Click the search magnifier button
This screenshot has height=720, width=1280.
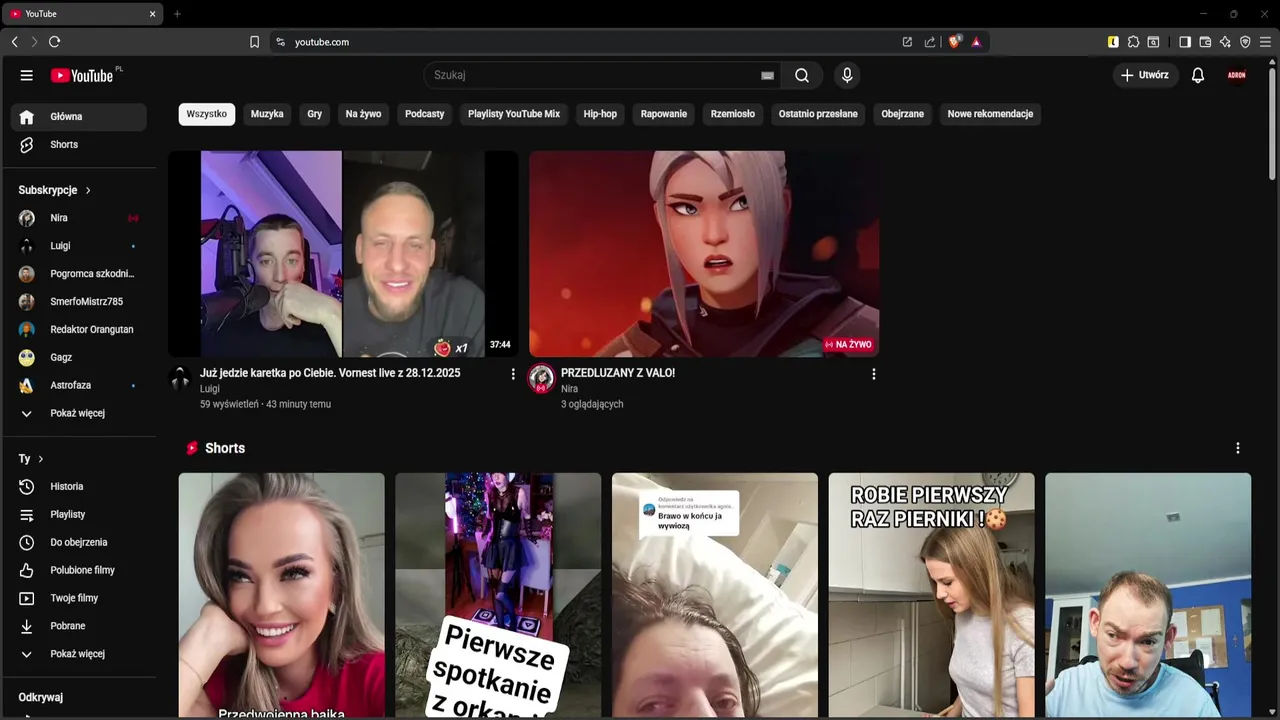(802, 75)
